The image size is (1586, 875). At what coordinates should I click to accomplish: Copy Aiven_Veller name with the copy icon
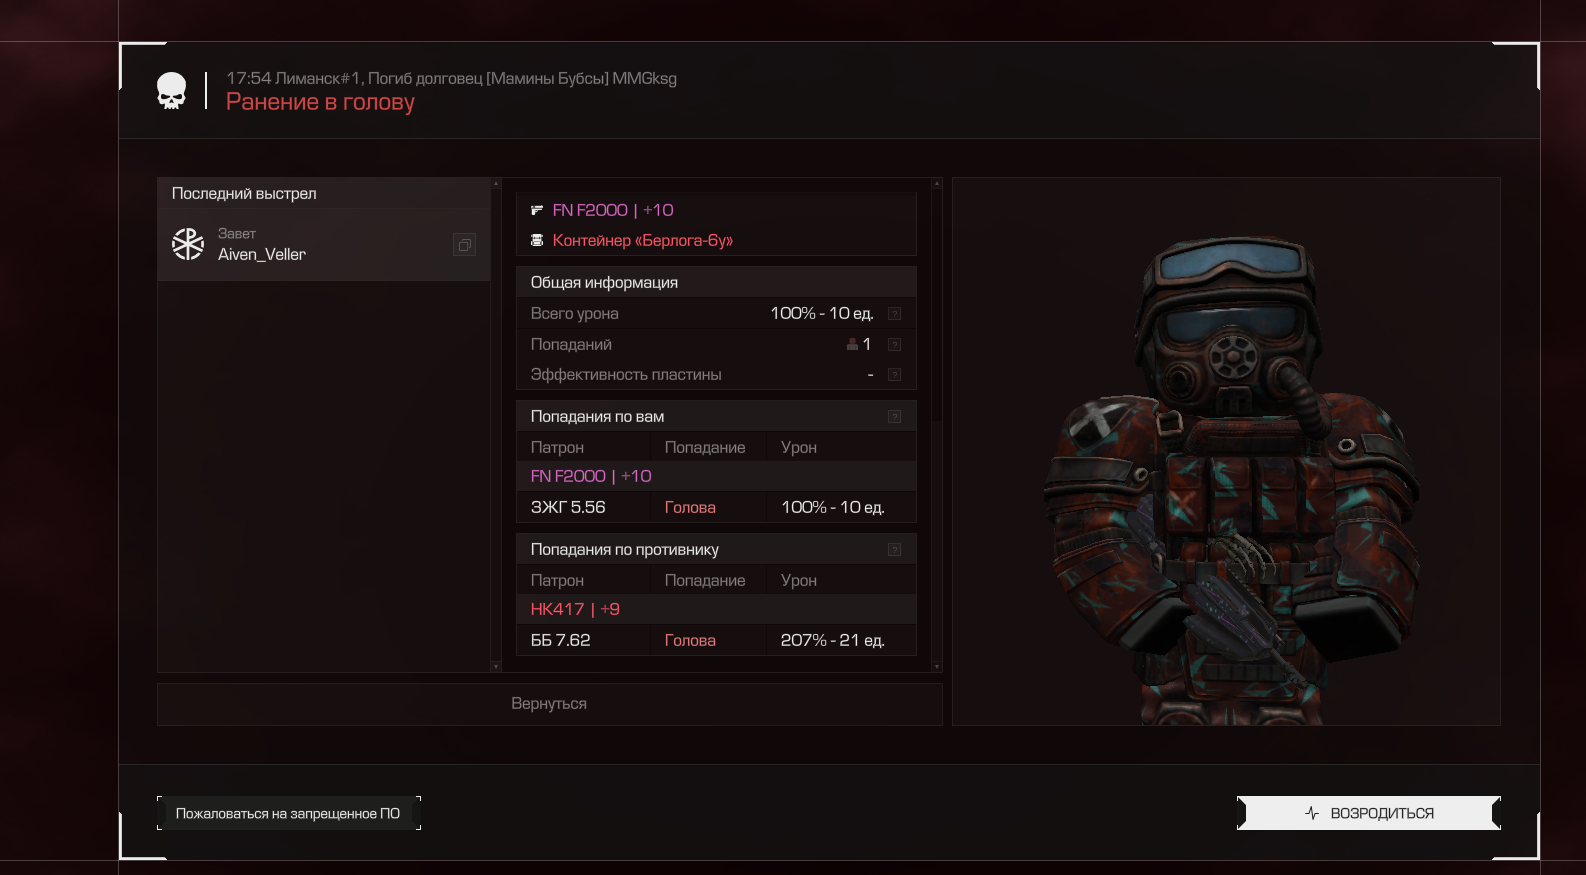(x=464, y=245)
